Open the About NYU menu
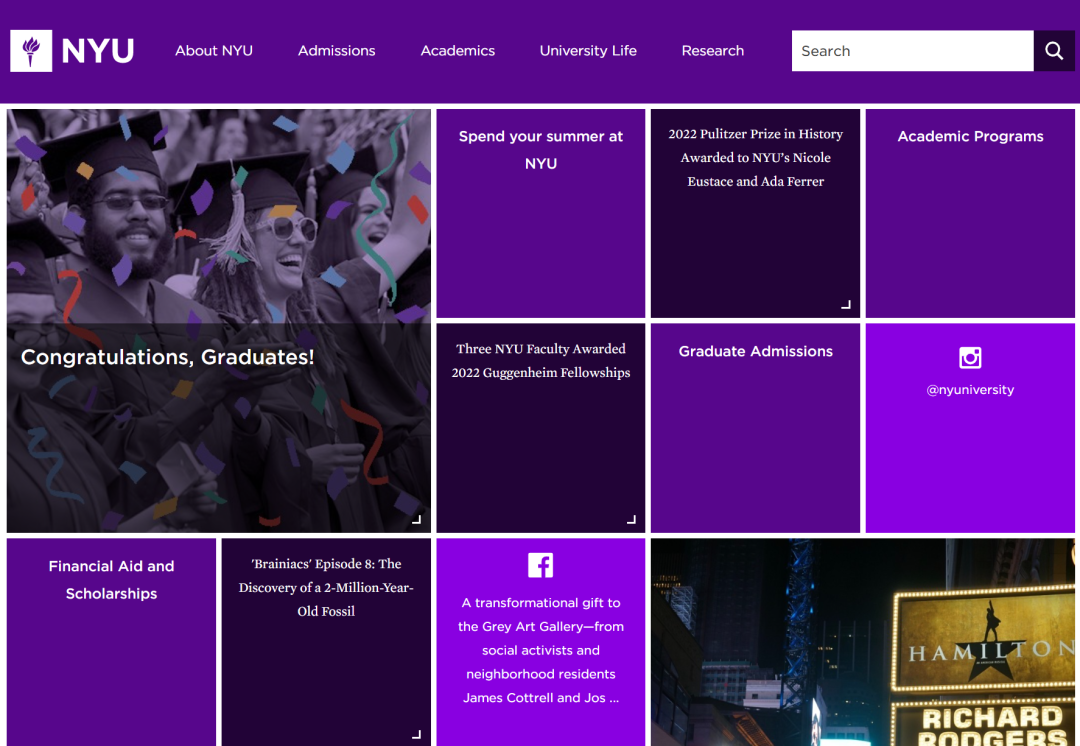This screenshot has height=746, width=1080. (213, 50)
